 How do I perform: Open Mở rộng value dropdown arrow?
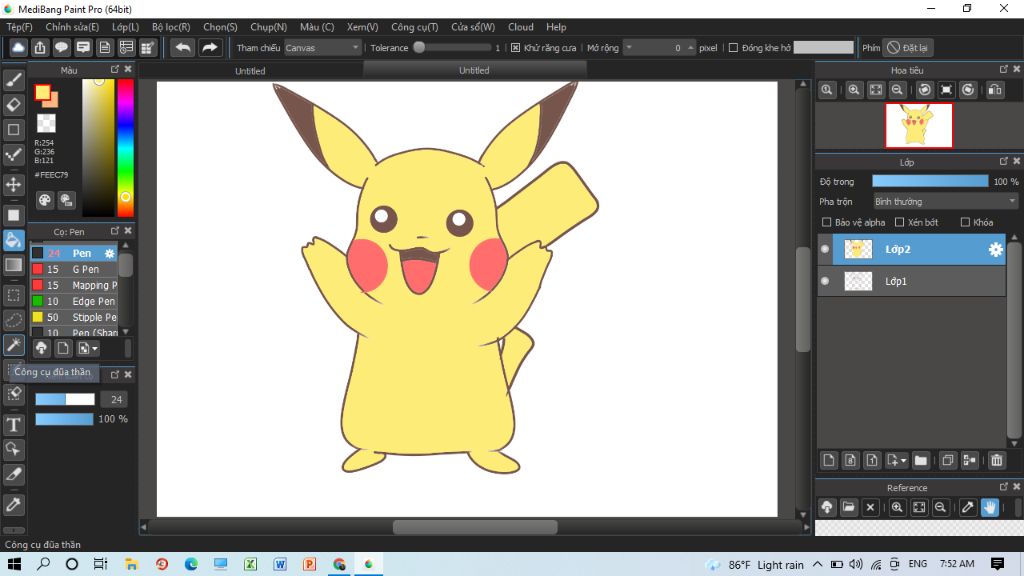coord(629,48)
